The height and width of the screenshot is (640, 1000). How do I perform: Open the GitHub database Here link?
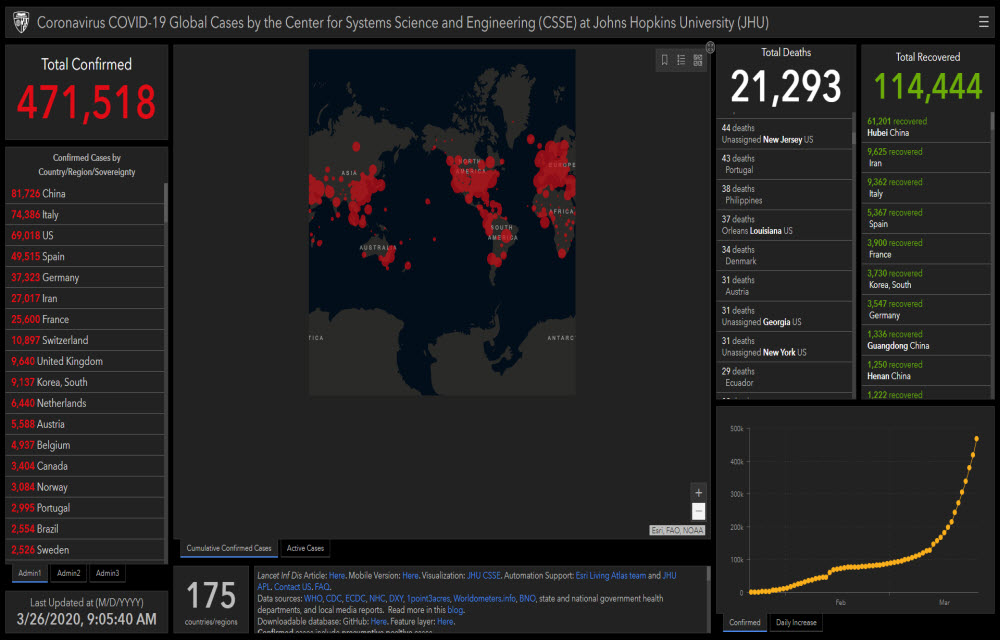(x=378, y=622)
